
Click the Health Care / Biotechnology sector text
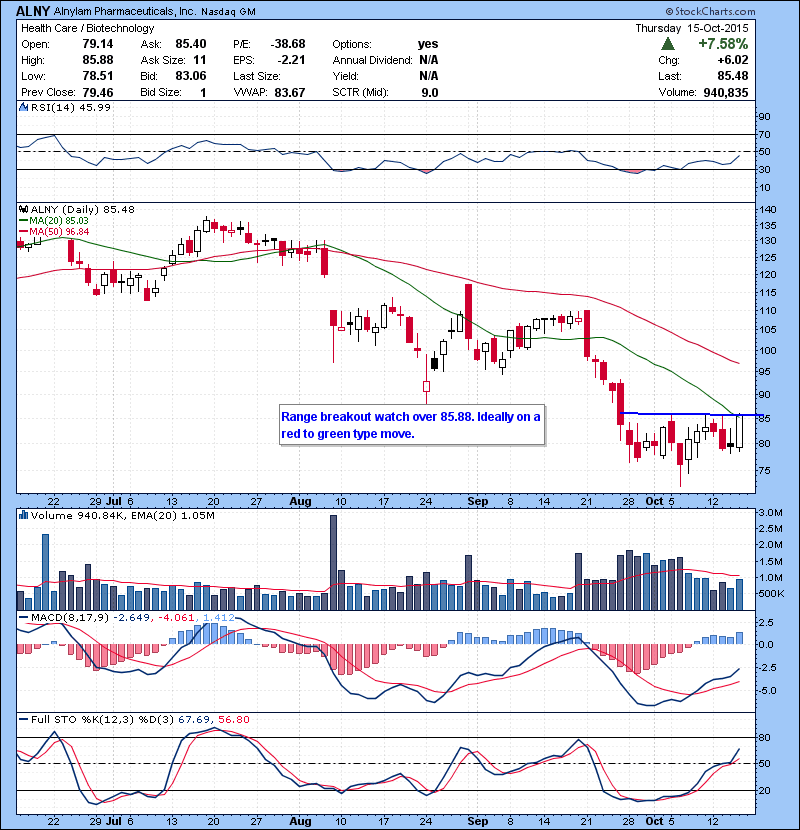coord(87,28)
